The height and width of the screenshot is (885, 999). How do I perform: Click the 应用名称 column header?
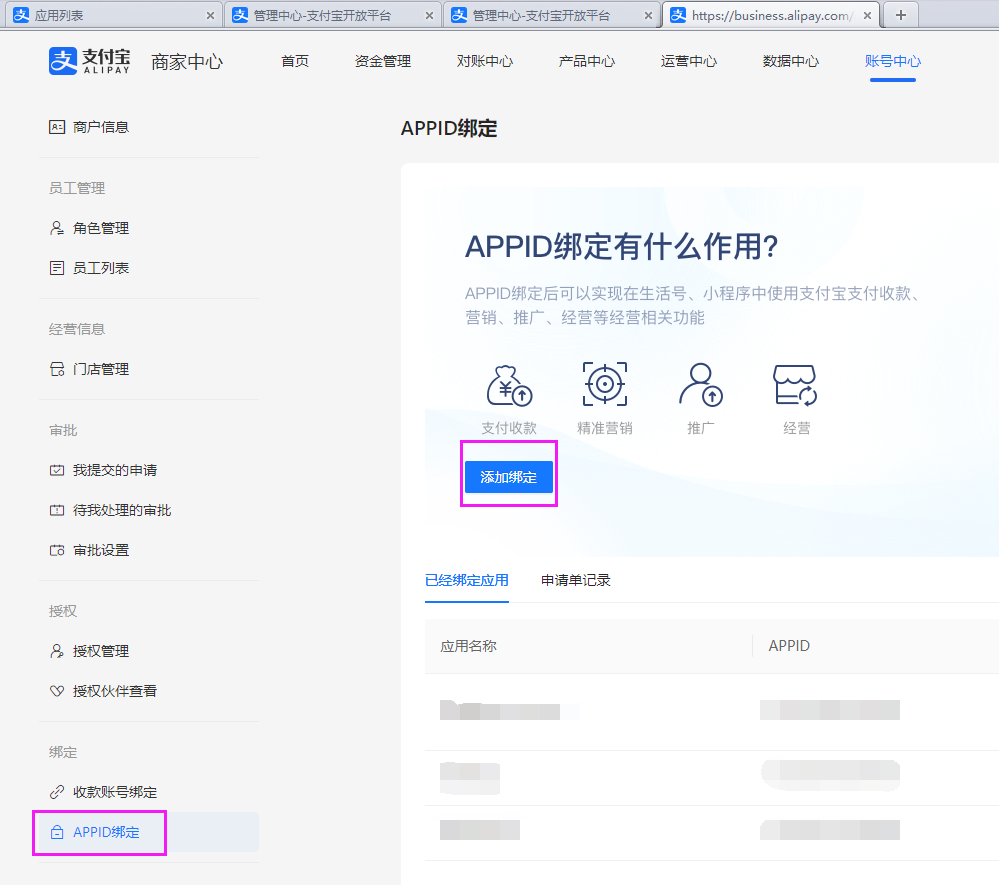(468, 646)
